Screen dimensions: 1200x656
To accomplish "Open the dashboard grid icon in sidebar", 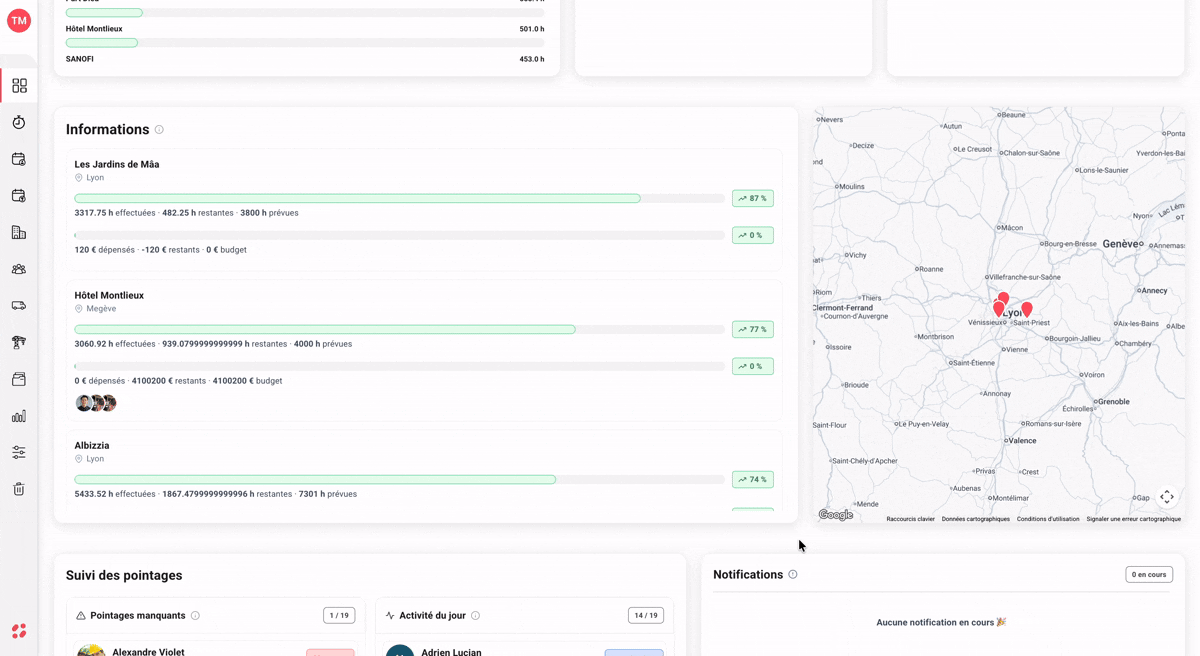I will 19,86.
